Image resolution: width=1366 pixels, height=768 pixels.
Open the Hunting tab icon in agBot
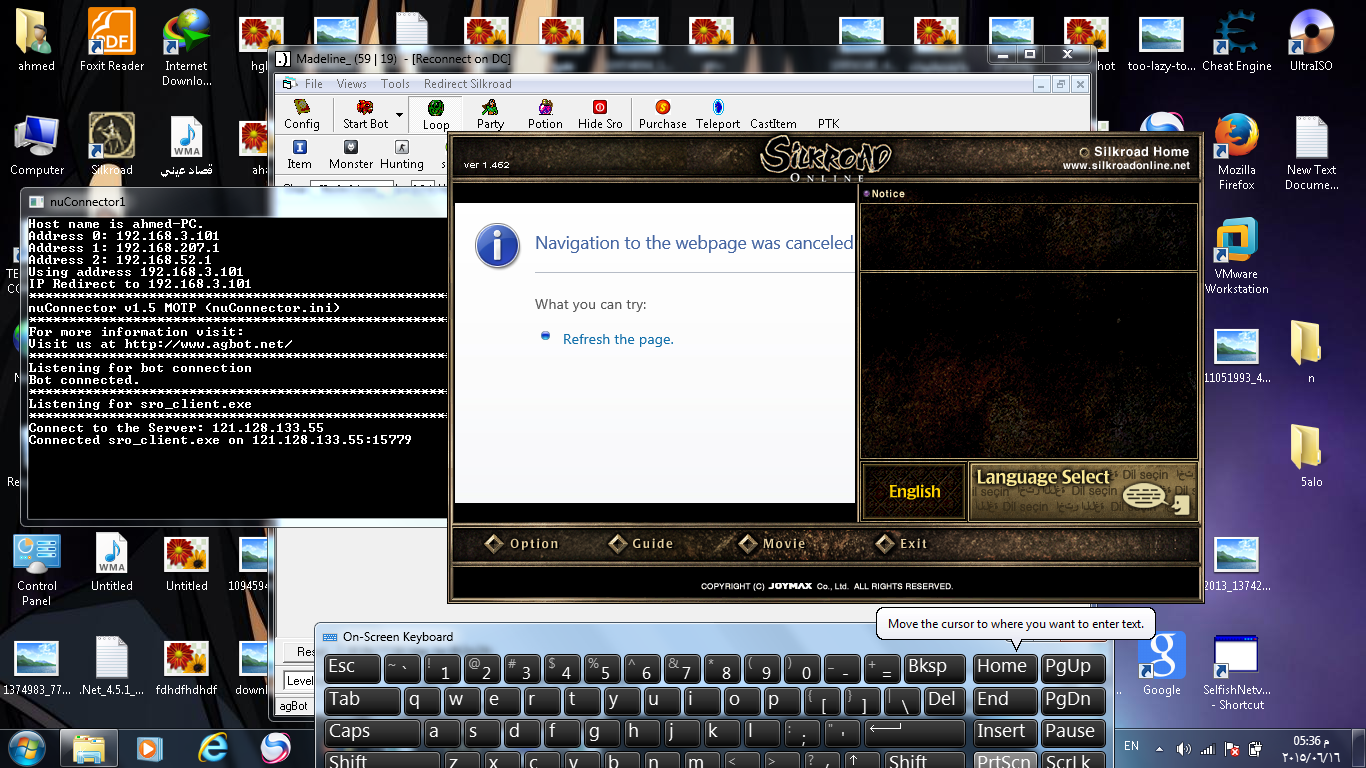click(402, 155)
